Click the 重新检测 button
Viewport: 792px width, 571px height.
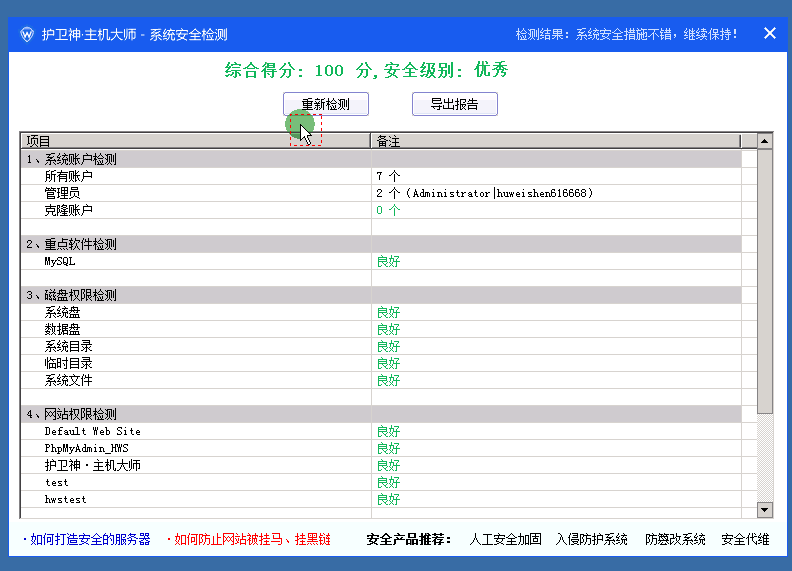point(326,104)
